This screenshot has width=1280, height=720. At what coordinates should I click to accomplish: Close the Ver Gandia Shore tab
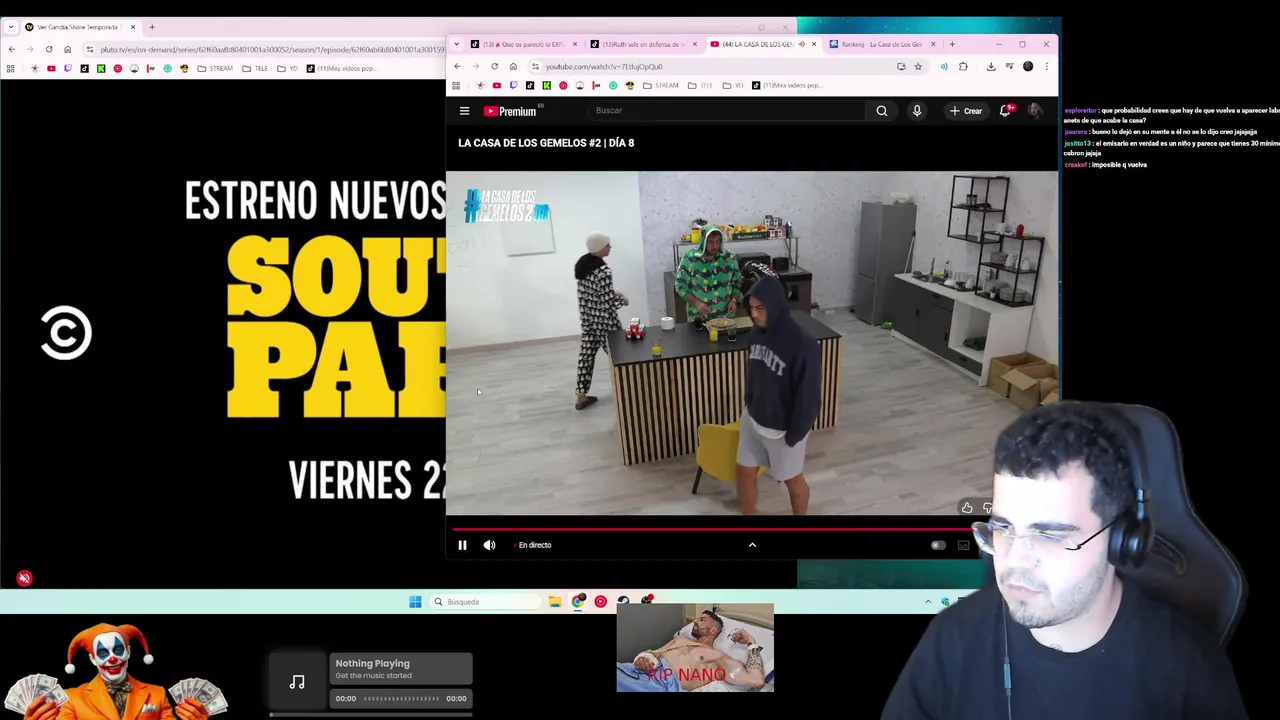[132, 27]
